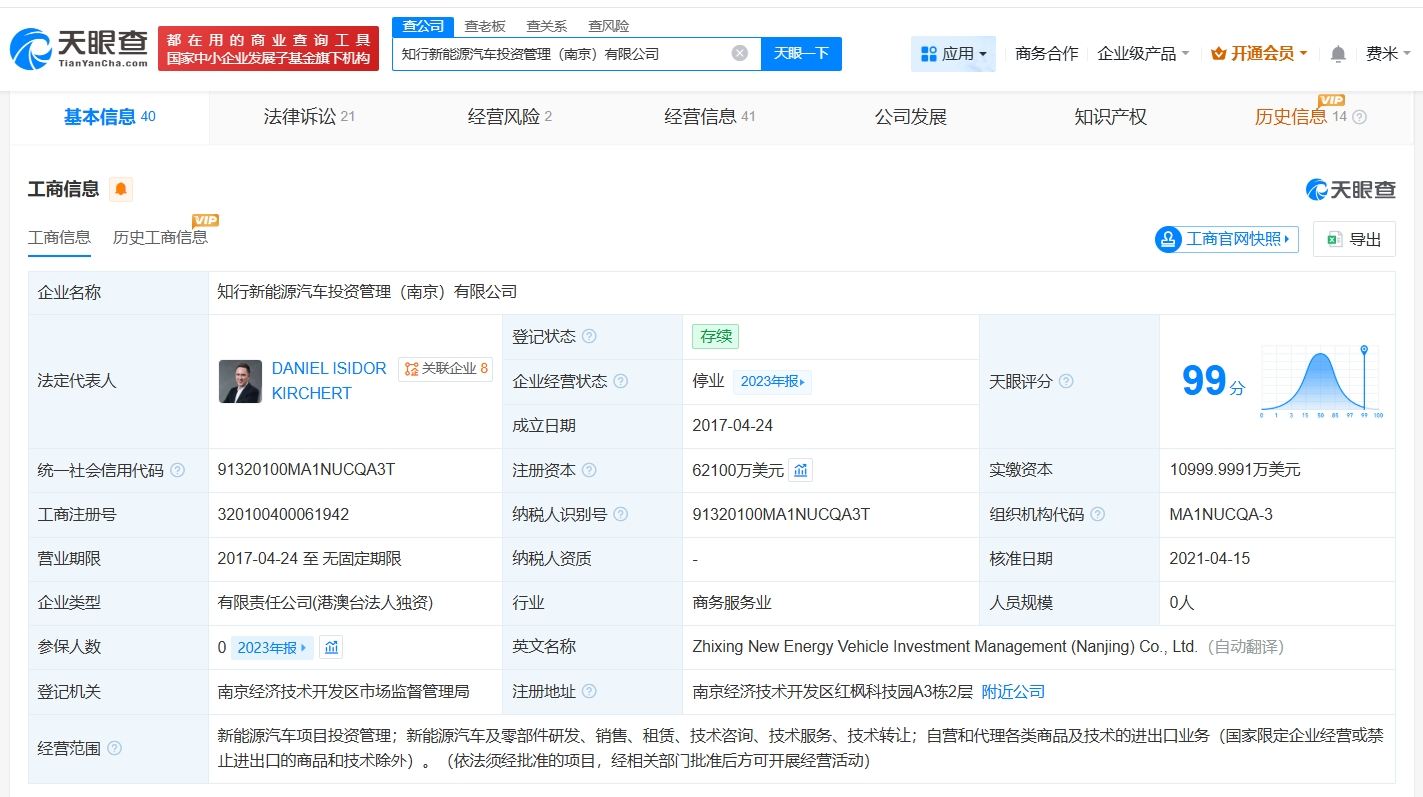This screenshot has height=797, width=1423.
Task: Open the 费米 user account menu
Action: pos(1389,54)
